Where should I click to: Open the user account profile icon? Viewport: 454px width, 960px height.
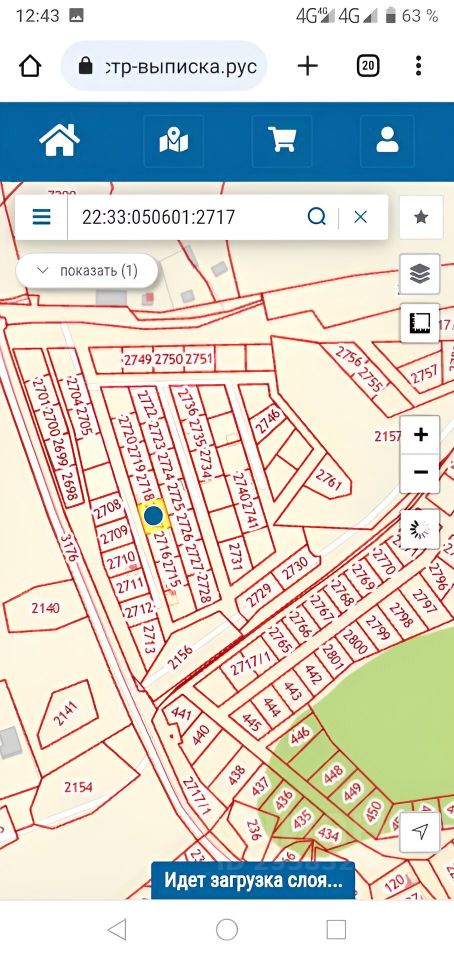(387, 141)
